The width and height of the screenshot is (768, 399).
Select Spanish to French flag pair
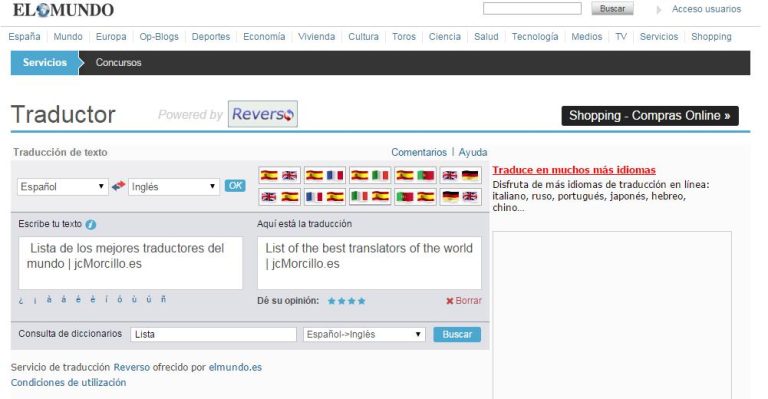pos(324,175)
